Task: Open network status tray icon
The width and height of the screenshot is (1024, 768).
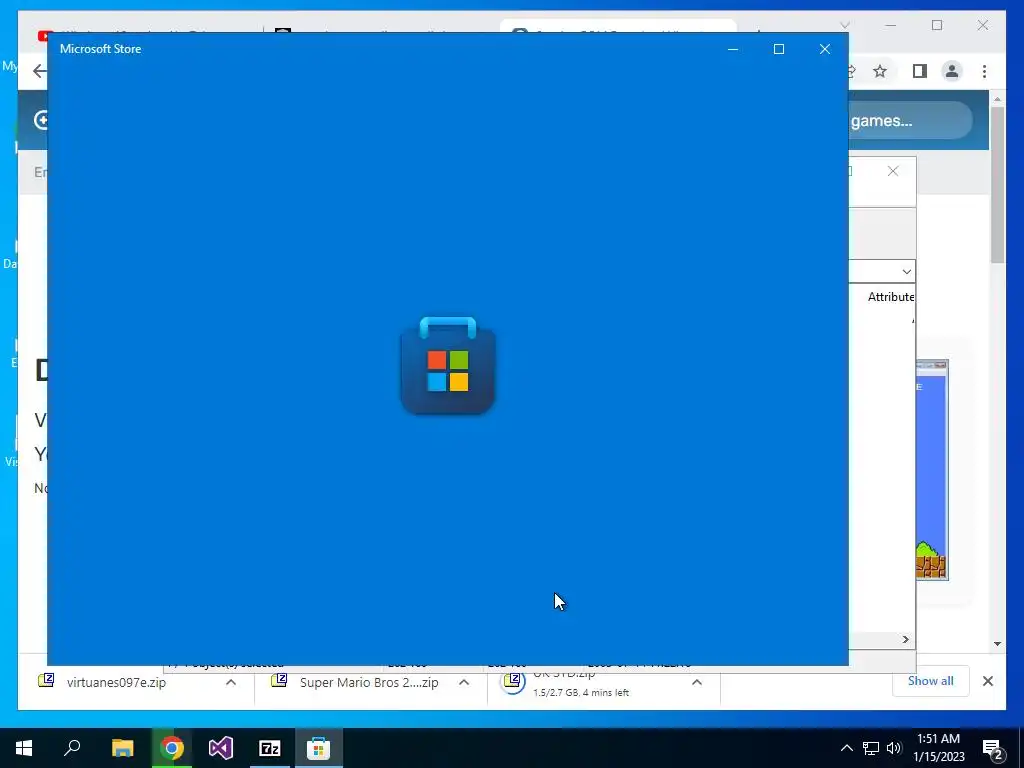Action: coord(871,748)
